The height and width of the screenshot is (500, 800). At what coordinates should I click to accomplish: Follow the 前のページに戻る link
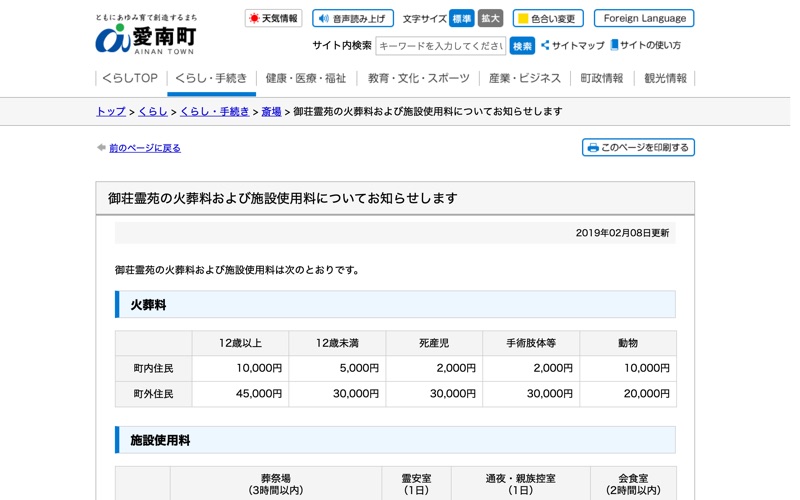click(x=145, y=148)
